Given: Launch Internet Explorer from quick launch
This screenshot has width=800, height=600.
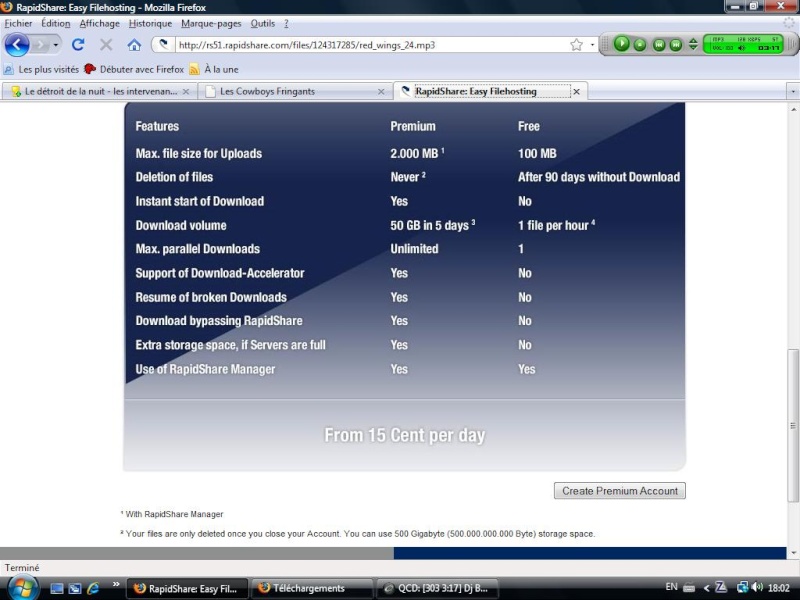Looking at the screenshot, I should [93, 589].
